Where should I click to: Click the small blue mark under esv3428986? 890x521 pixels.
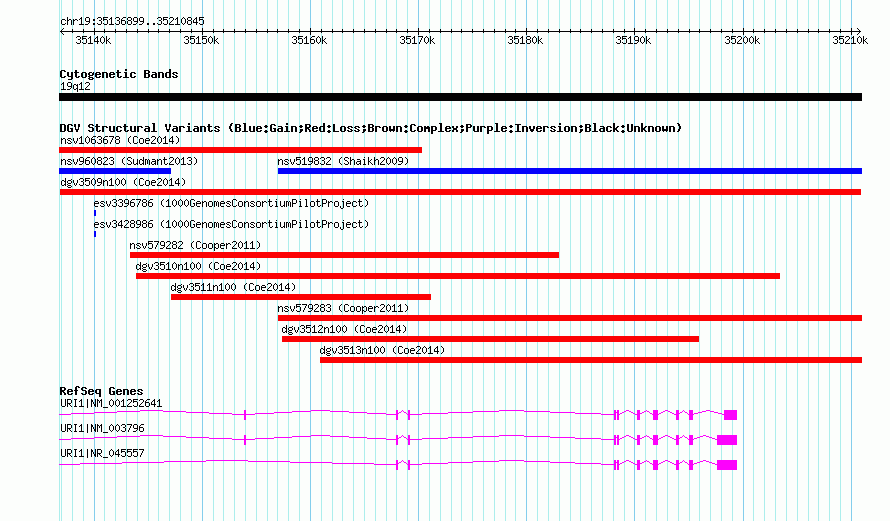[x=95, y=234]
